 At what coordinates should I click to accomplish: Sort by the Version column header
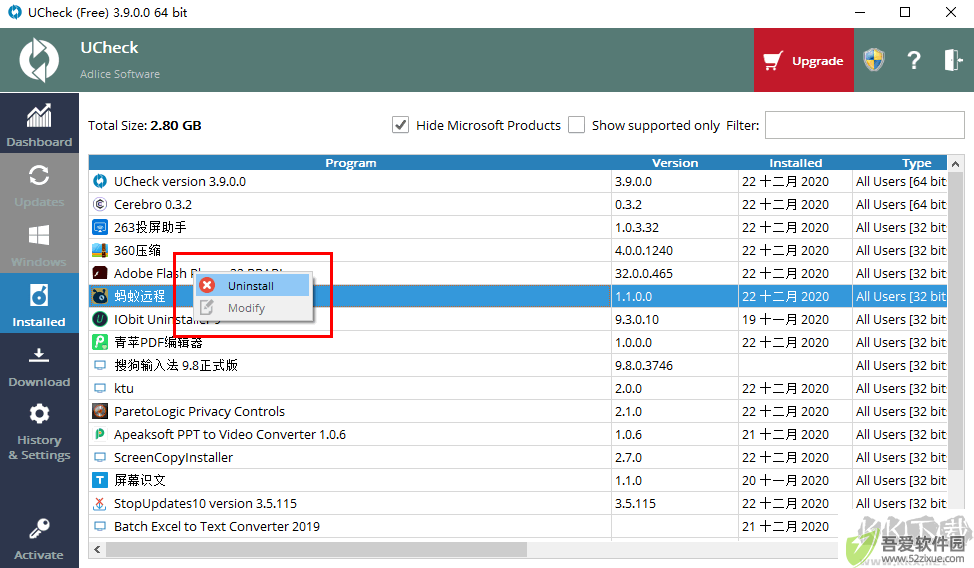click(675, 163)
